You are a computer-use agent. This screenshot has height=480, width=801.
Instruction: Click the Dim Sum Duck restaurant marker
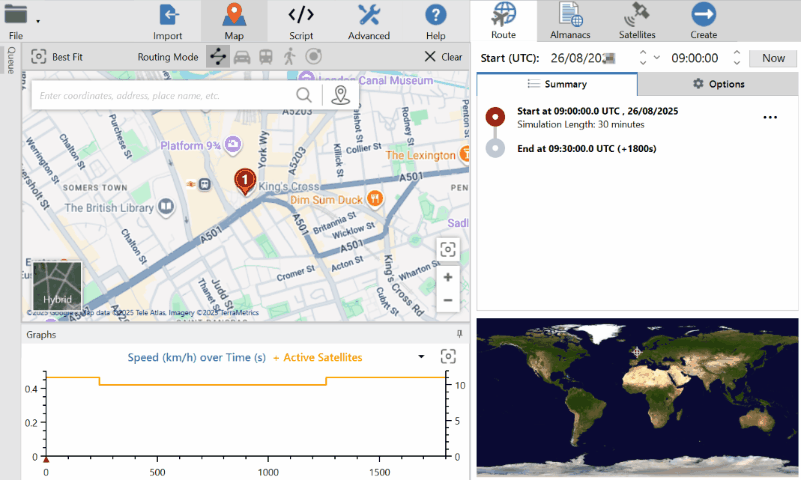(x=375, y=199)
